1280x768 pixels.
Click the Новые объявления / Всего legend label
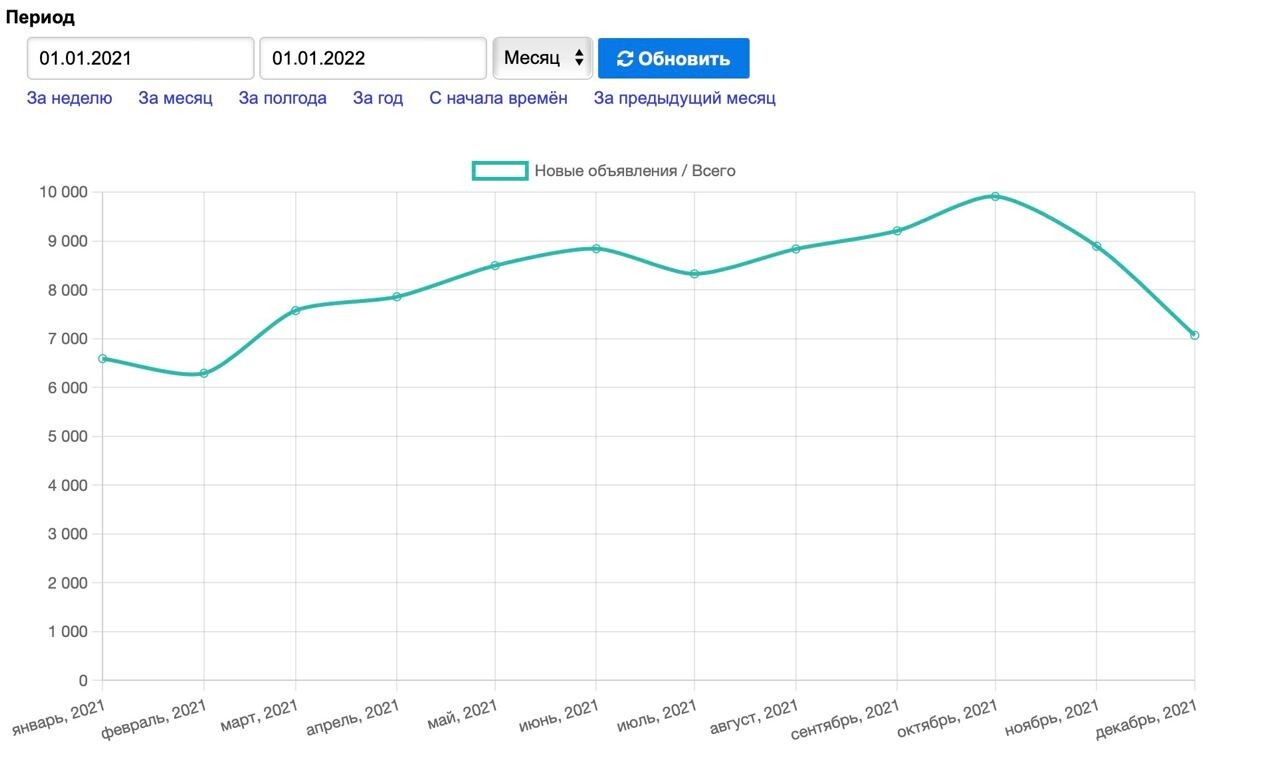pos(635,171)
